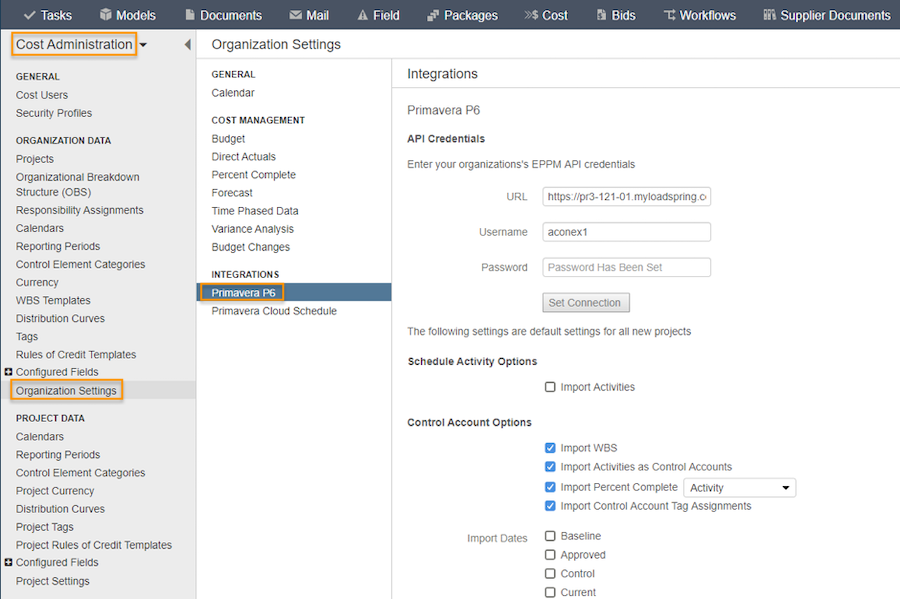Click the URL input field
The image size is (900, 599).
pos(626,196)
